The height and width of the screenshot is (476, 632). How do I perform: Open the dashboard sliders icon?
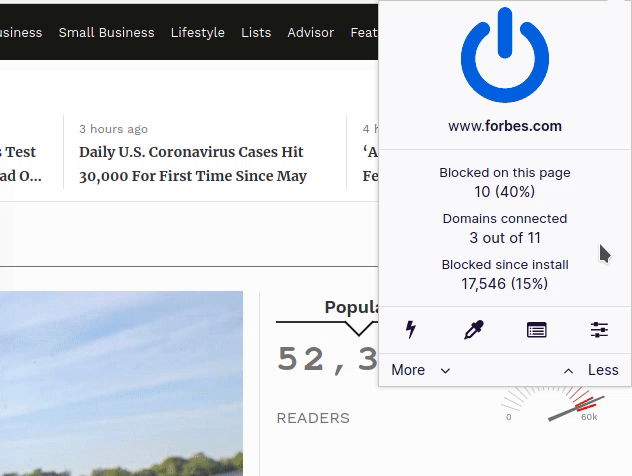599,329
